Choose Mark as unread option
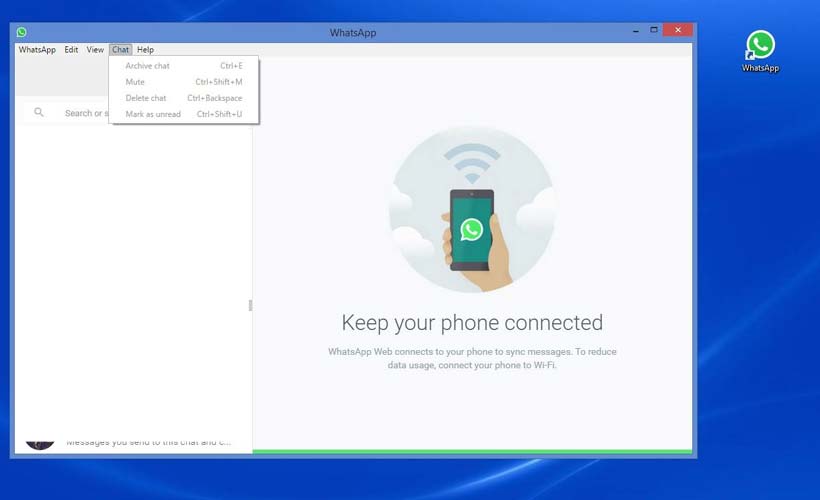The height and width of the screenshot is (500, 820). coord(184,114)
